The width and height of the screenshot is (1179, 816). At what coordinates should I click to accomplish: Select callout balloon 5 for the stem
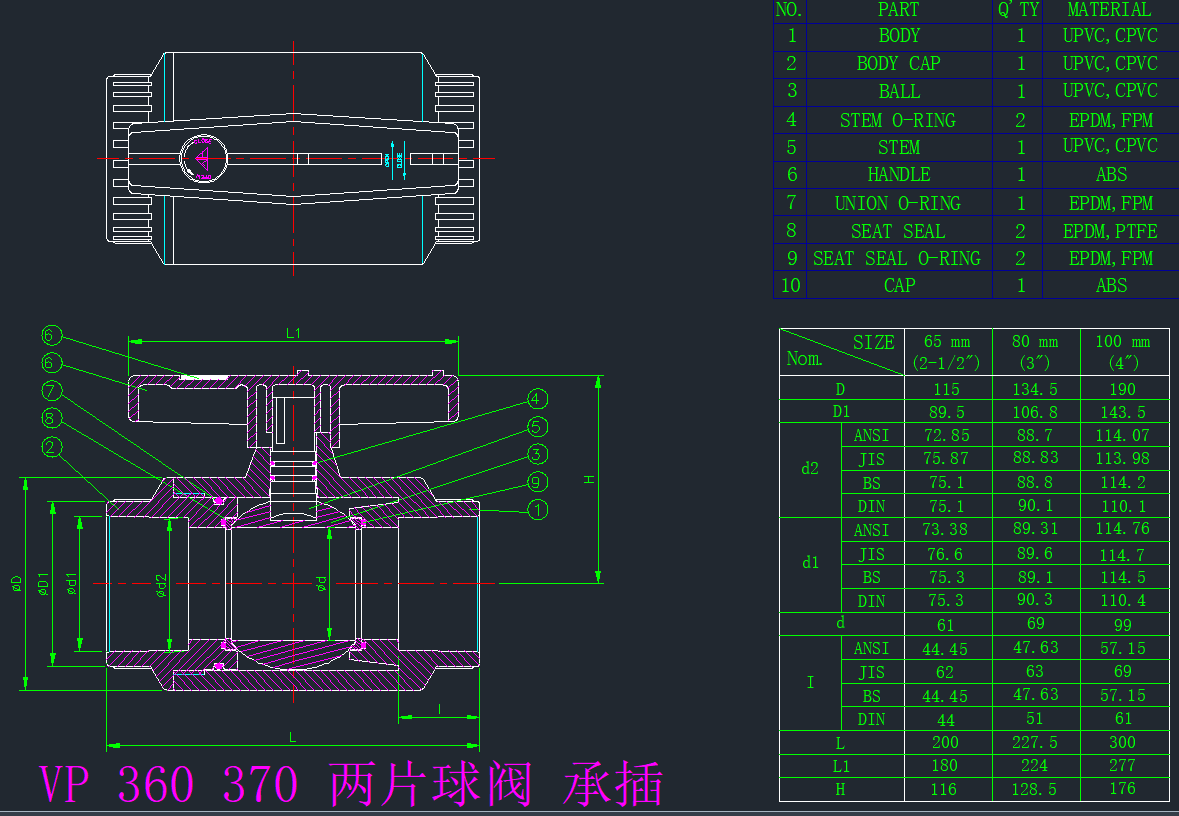tap(537, 426)
